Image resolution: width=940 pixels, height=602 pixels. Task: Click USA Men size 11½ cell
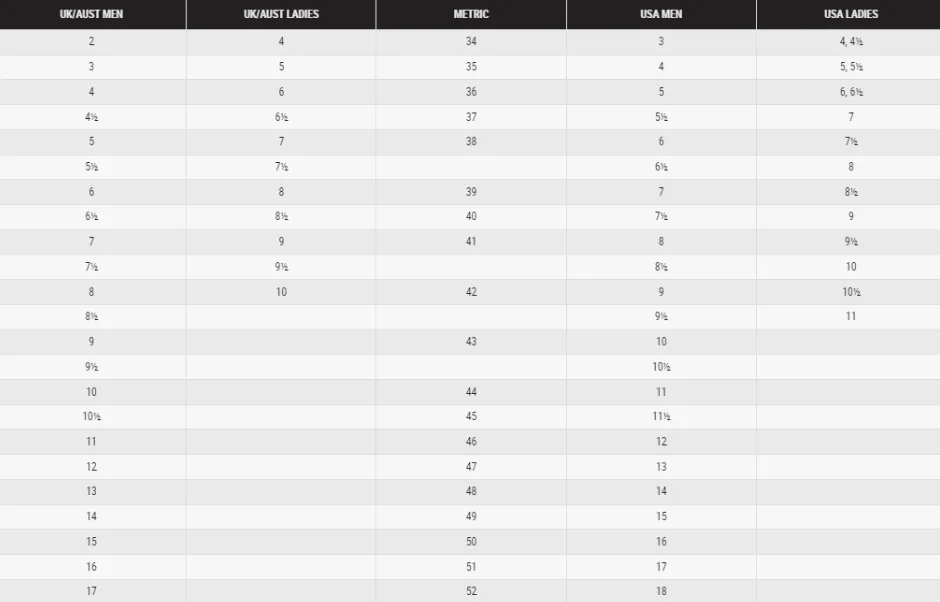(x=661, y=416)
